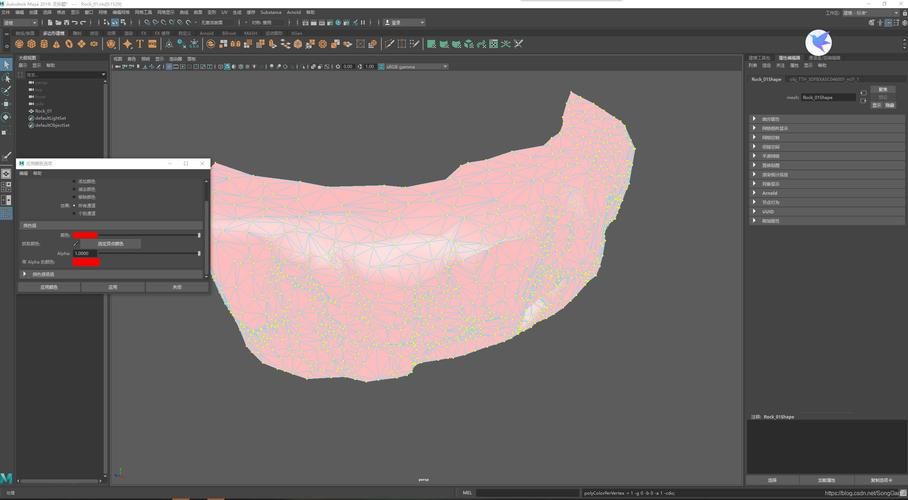The width and height of the screenshot is (908, 500).
Task: Click the polygon Type (T) shelf icon
Action: 140,44
